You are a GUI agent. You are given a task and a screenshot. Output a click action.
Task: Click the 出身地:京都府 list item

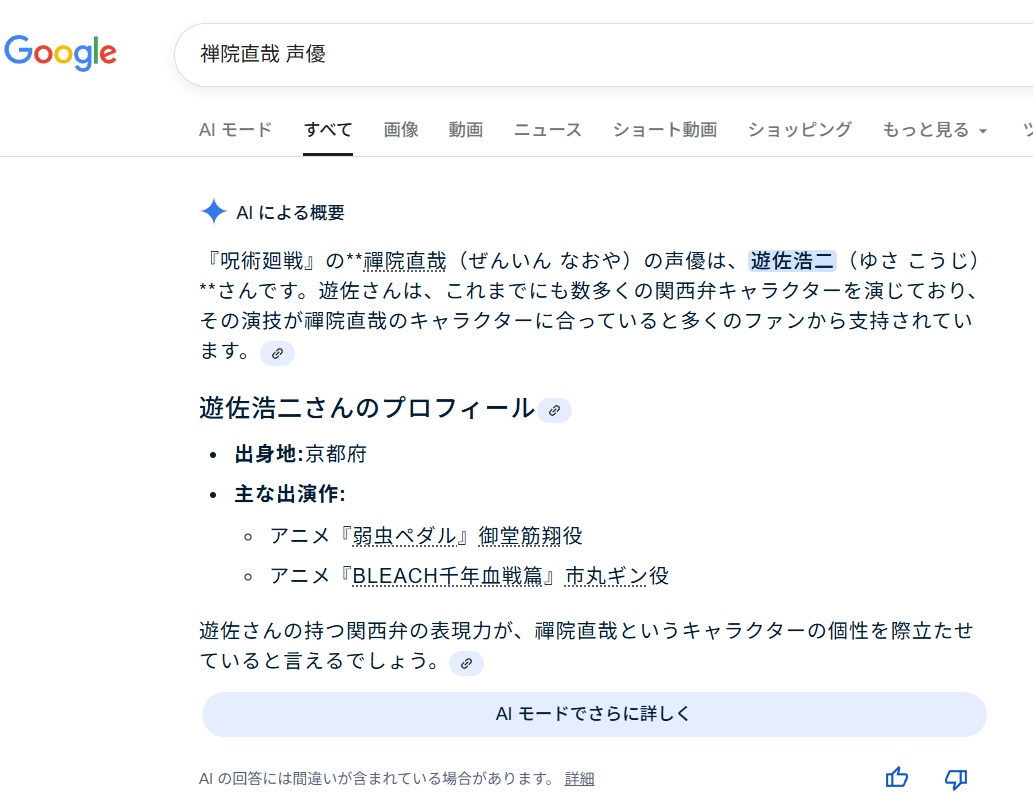(x=300, y=454)
